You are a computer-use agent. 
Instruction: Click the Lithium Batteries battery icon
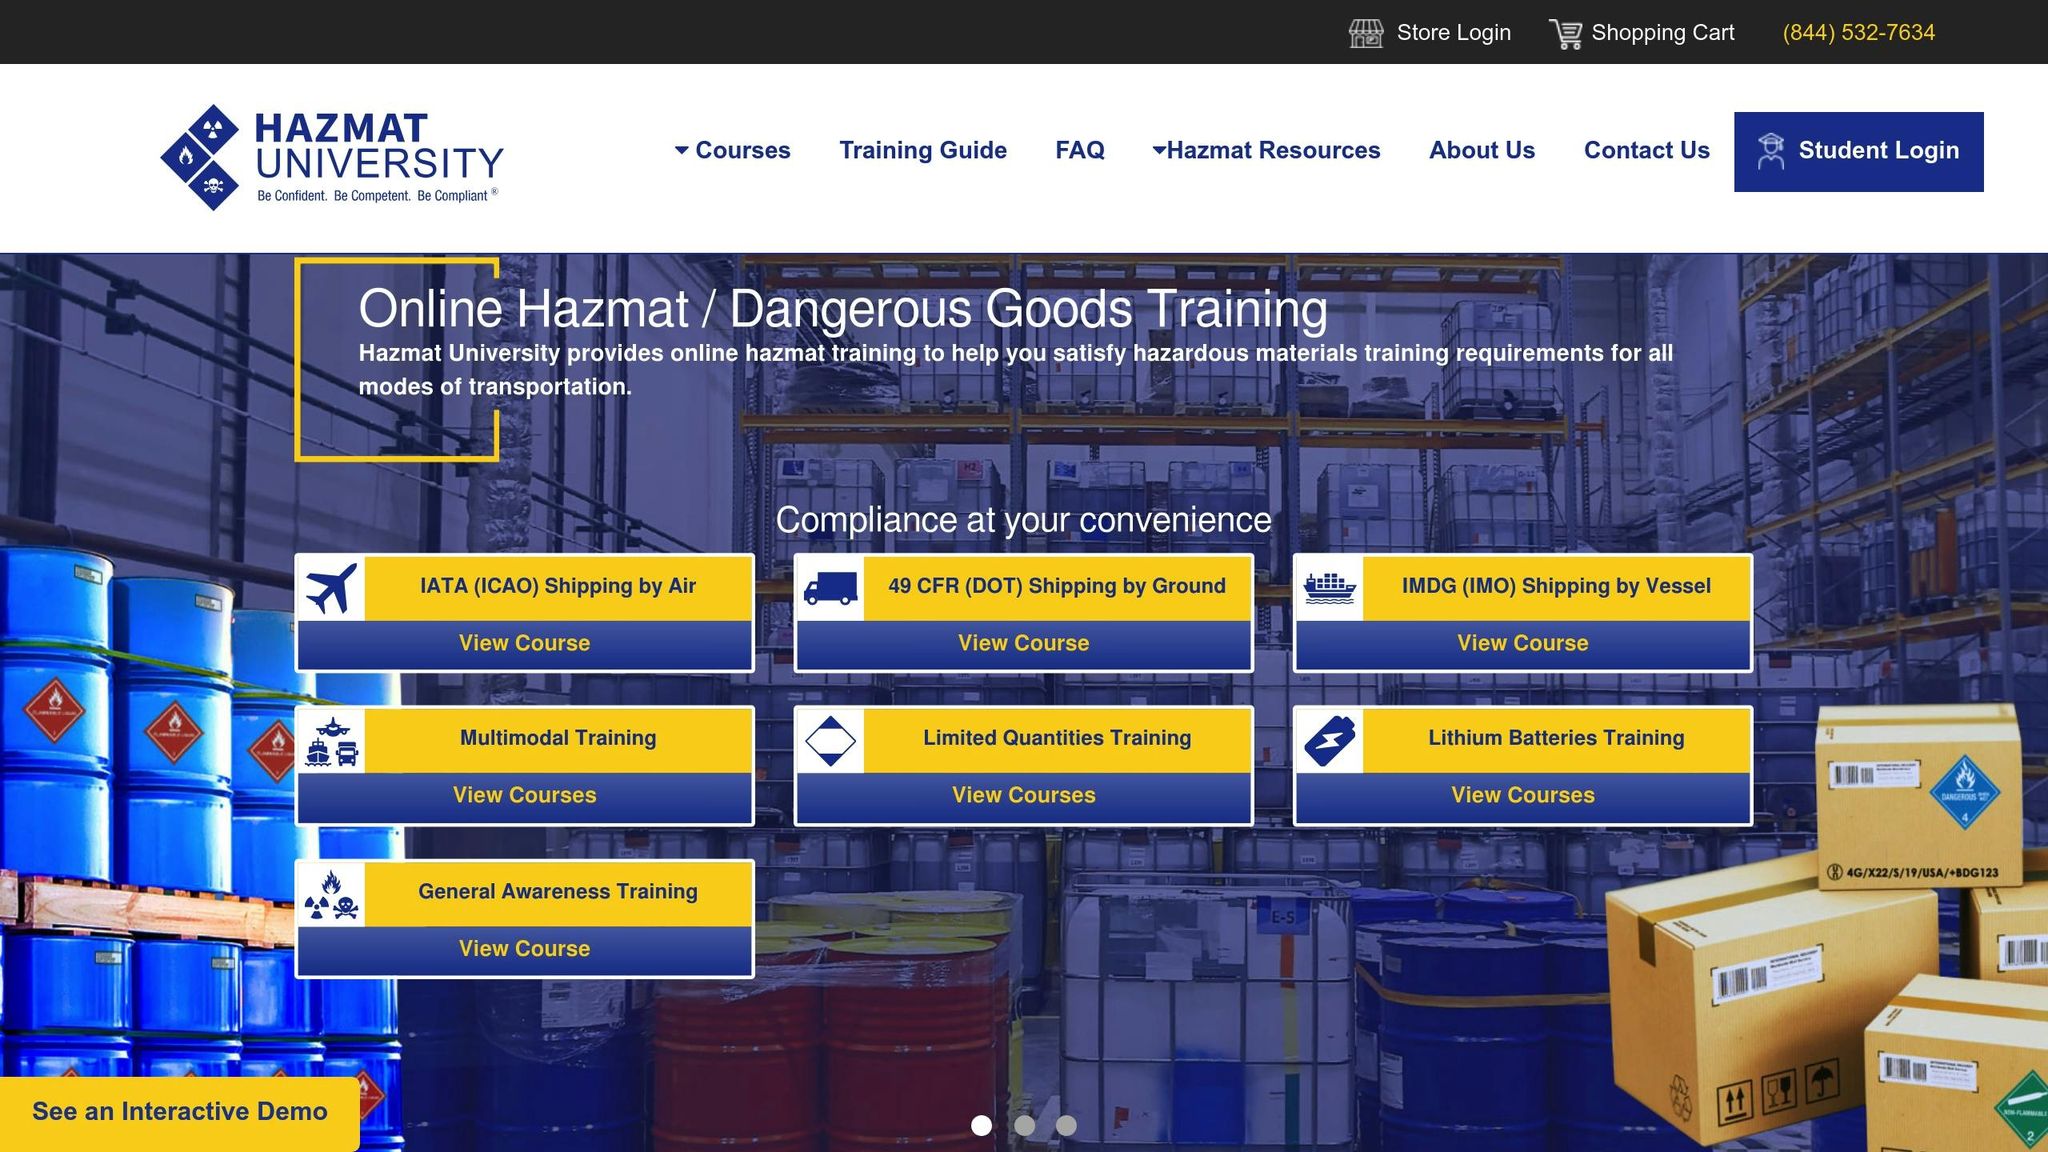[1329, 741]
